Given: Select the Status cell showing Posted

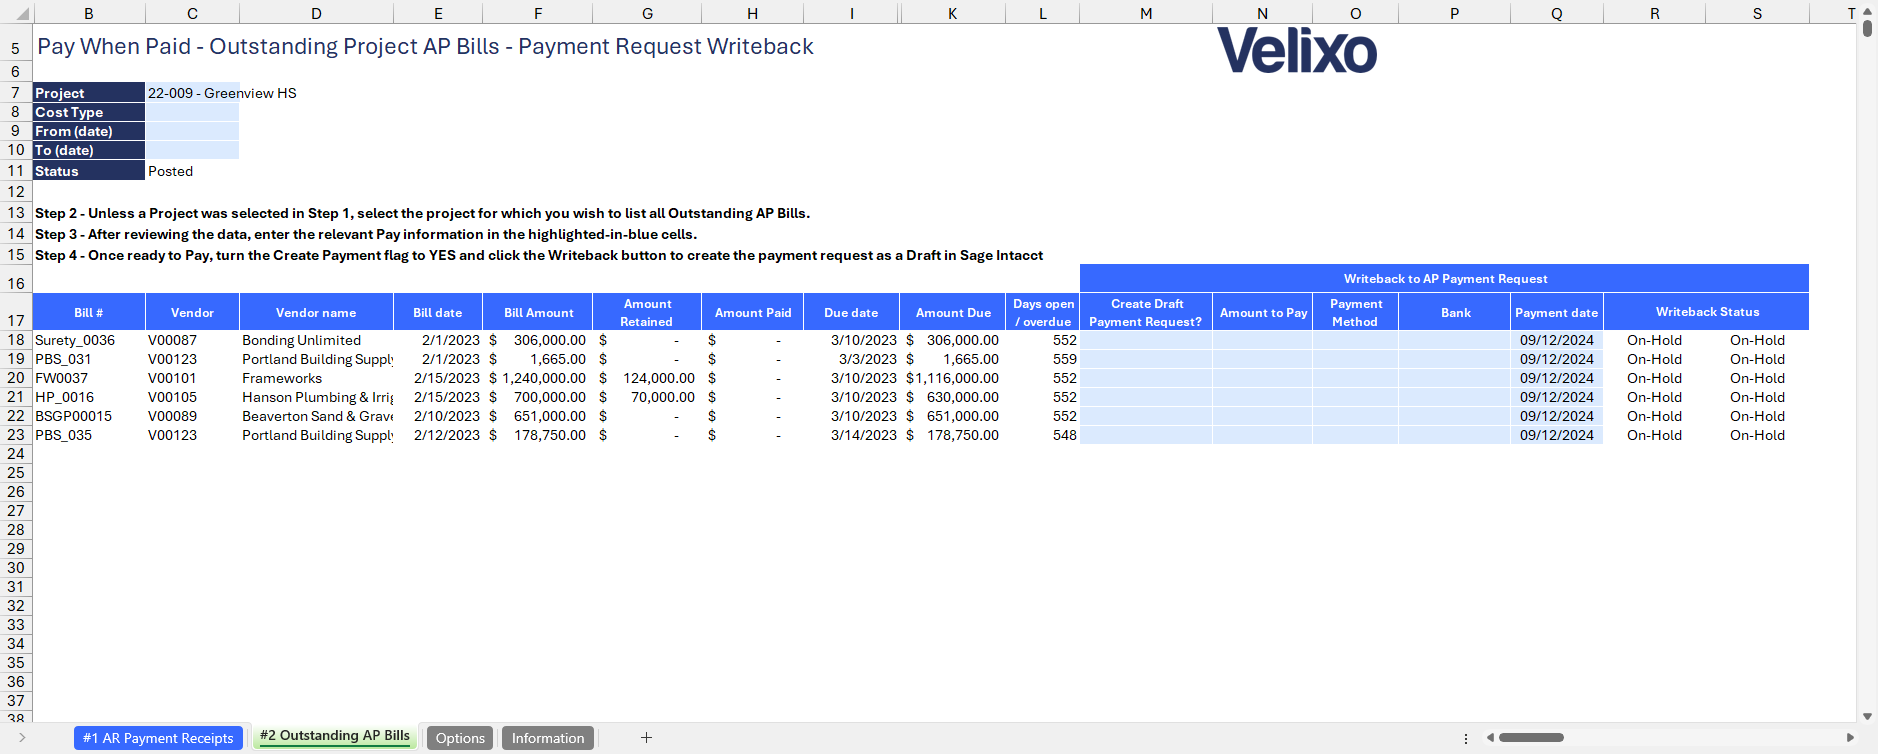Looking at the screenshot, I should [192, 171].
